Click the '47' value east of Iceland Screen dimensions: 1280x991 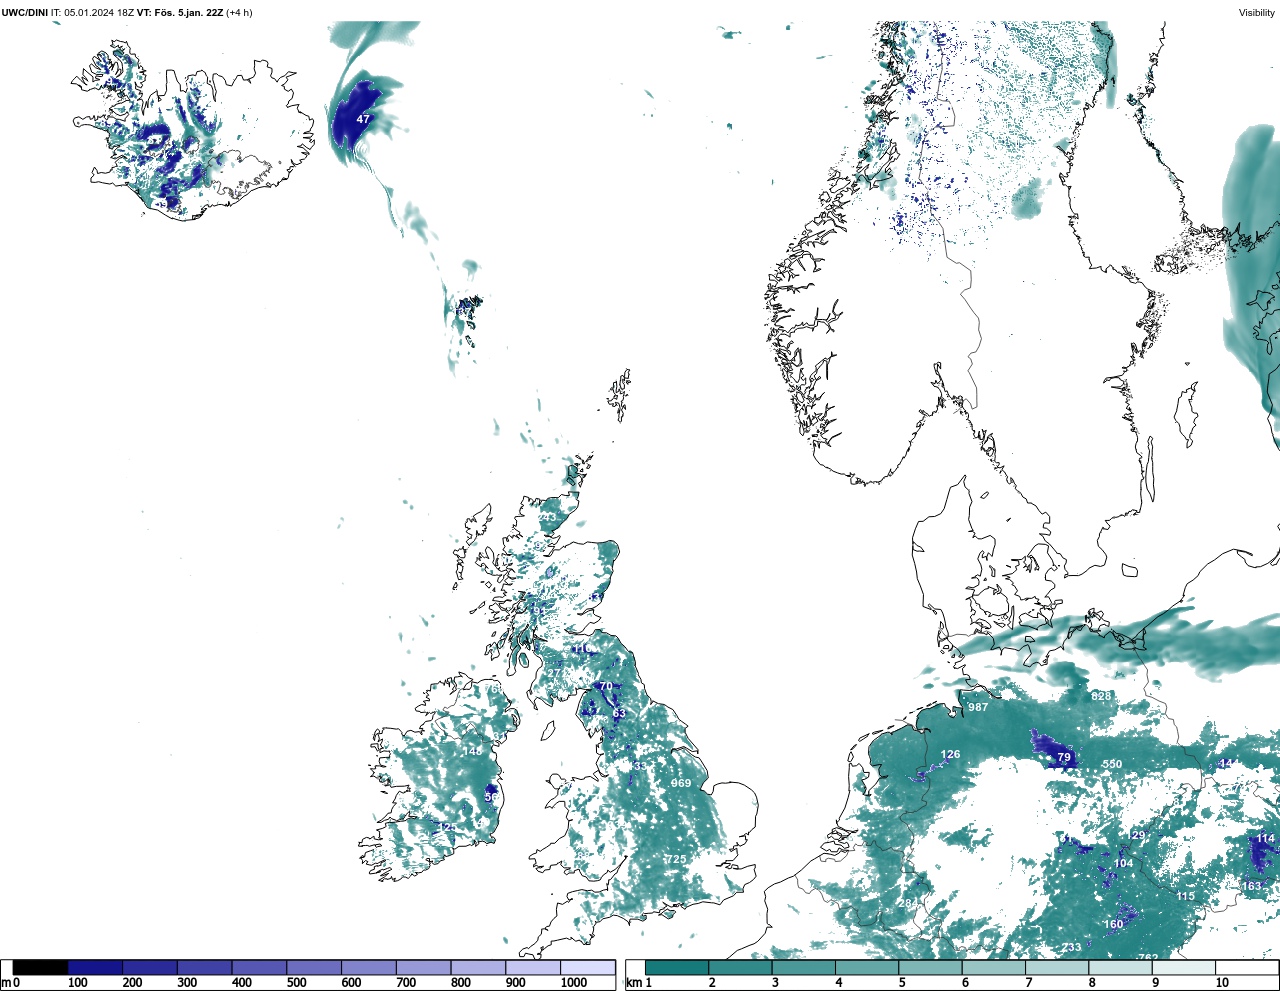363,119
